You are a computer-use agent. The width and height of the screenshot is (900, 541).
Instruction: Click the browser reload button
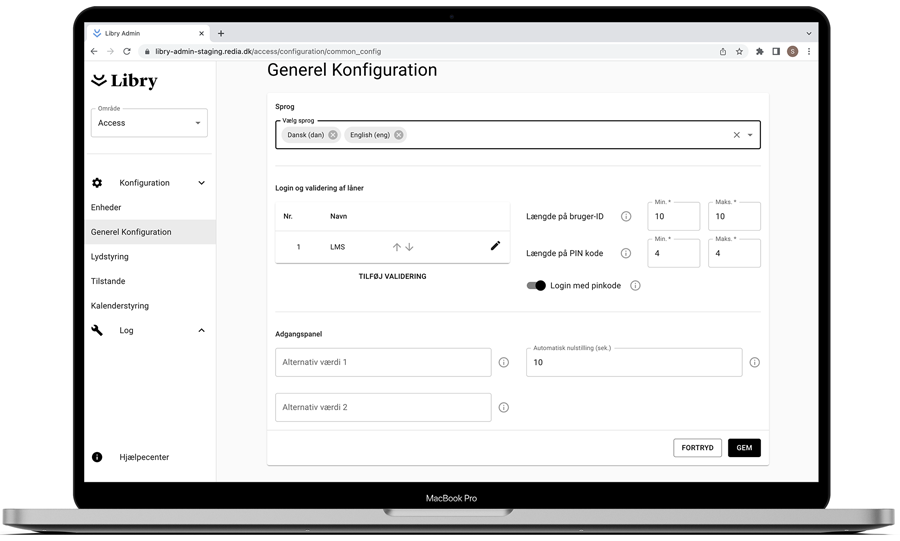pyautogui.click(x=127, y=52)
